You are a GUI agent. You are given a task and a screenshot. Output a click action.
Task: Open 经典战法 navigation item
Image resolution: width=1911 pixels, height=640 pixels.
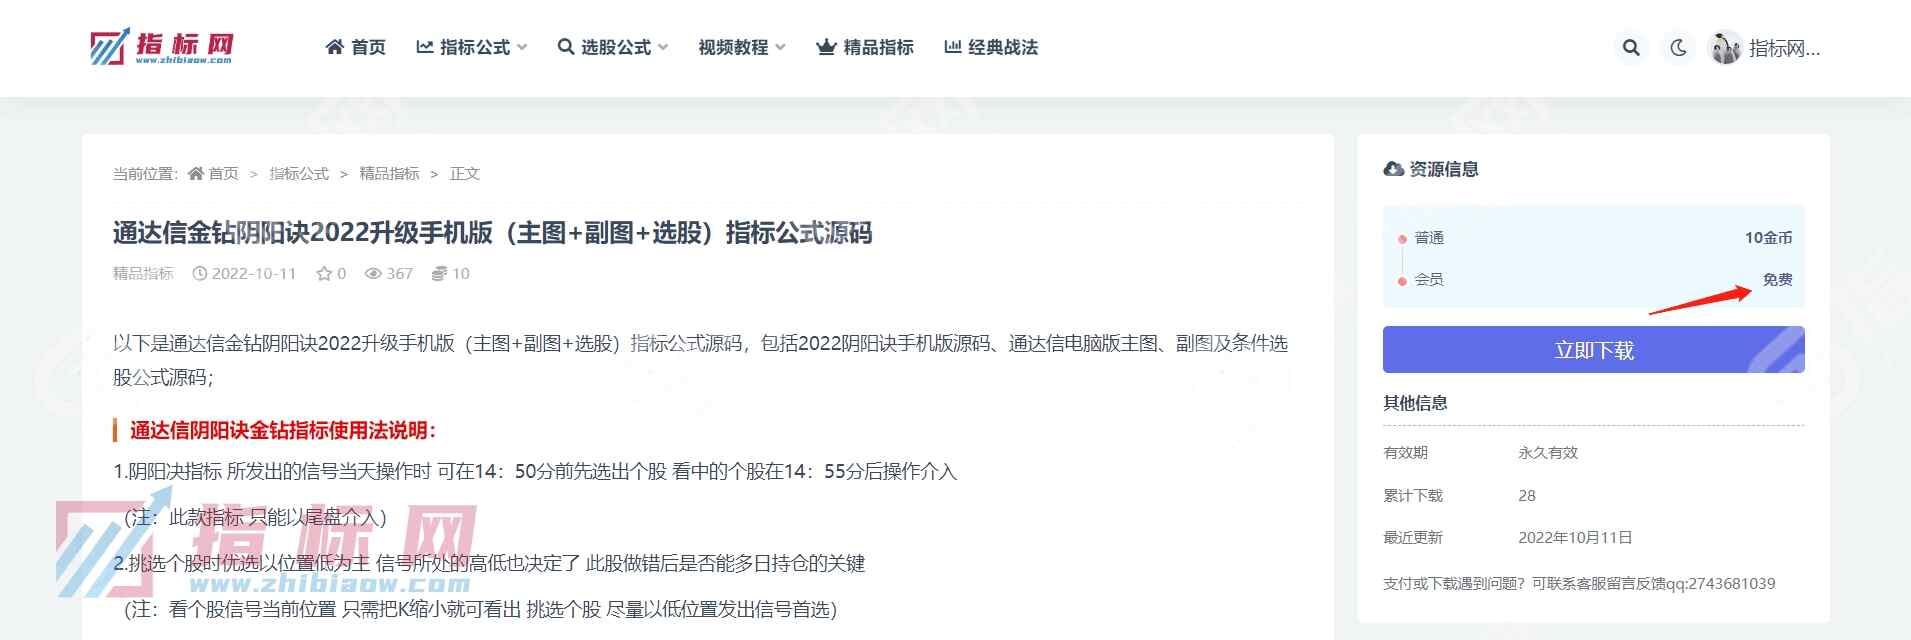click(991, 47)
